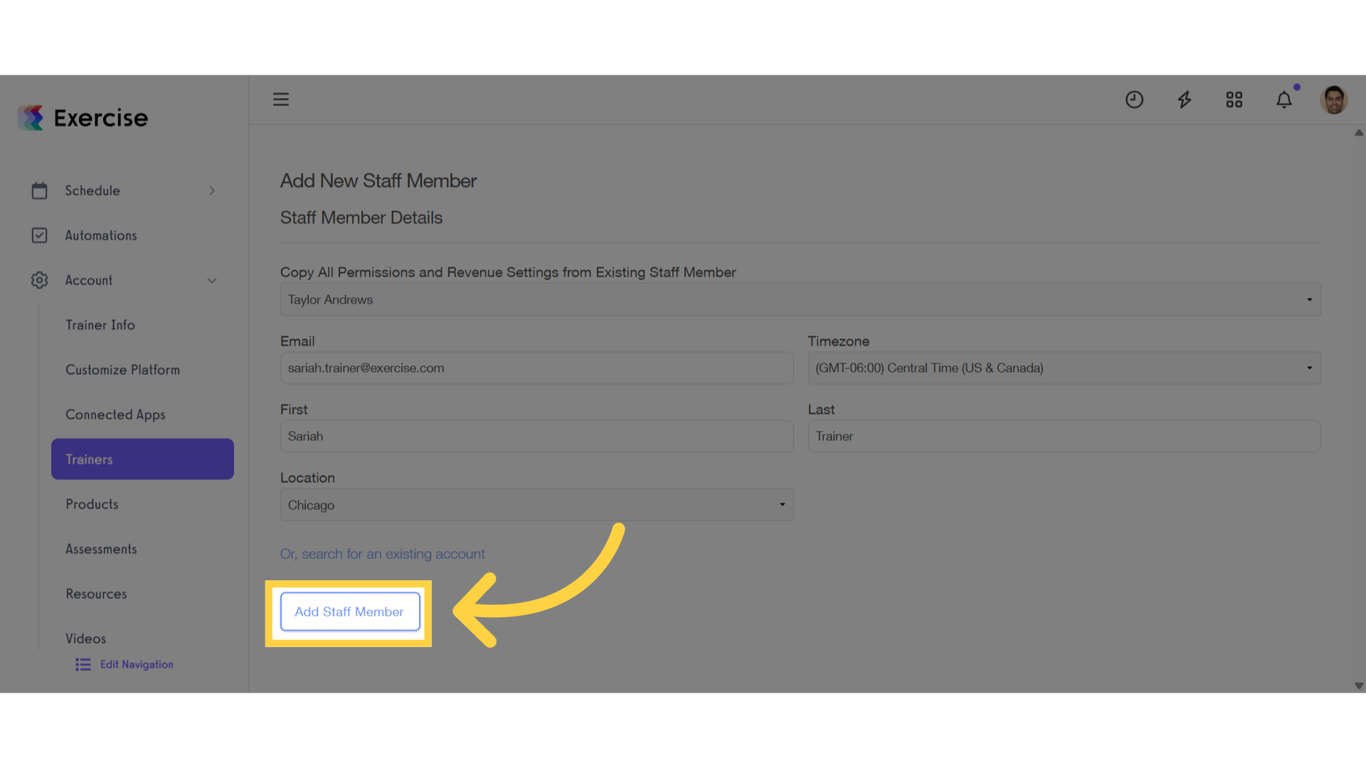Collapse the Account section chevron
The width and height of the screenshot is (1366, 768).
pos(211,280)
